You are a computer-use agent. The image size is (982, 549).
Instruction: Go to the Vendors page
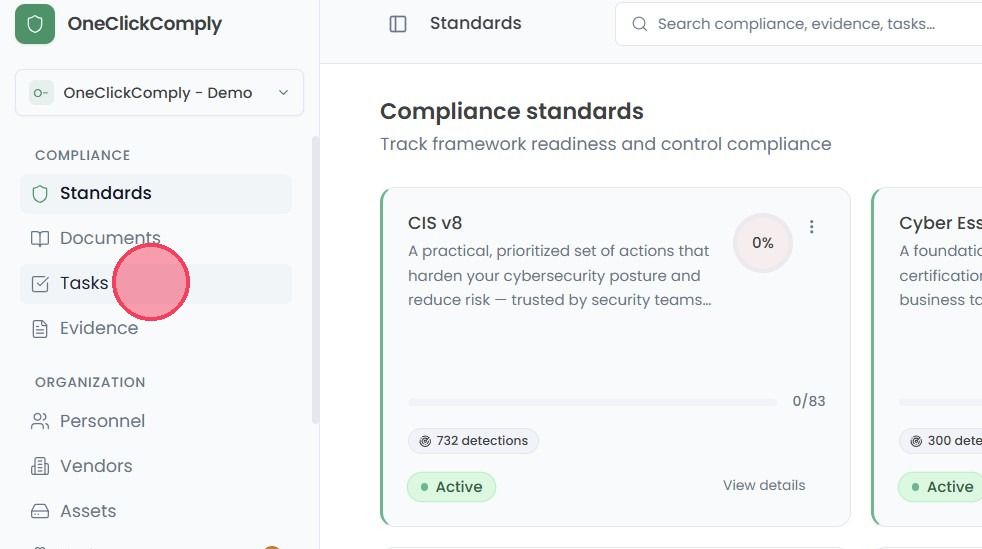coord(155,466)
